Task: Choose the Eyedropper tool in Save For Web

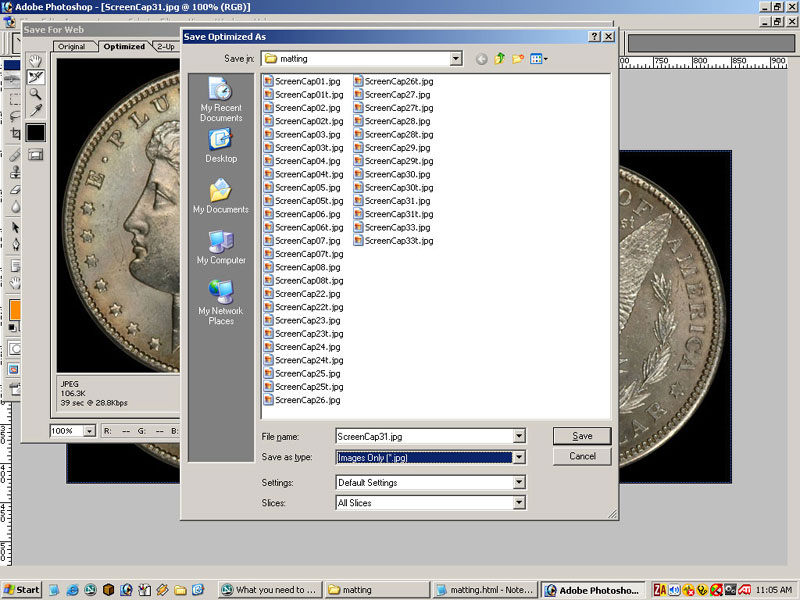Action: (36, 111)
